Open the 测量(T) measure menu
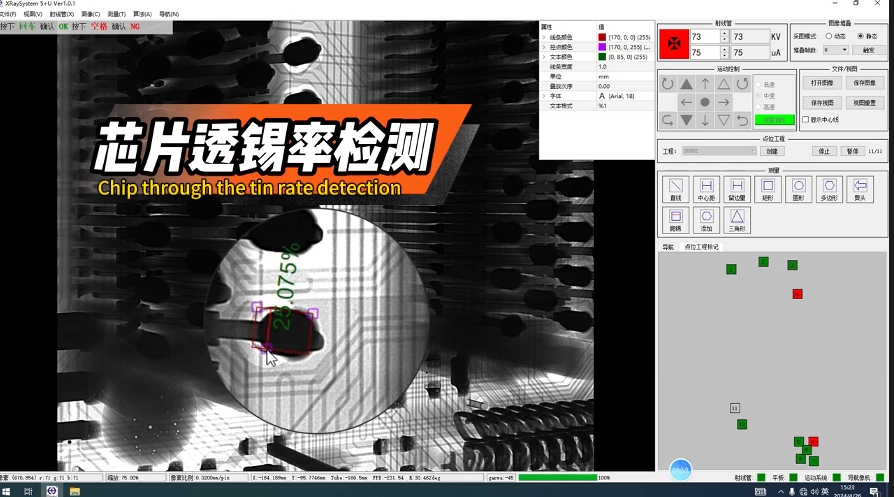The image size is (894, 497). tap(114, 14)
